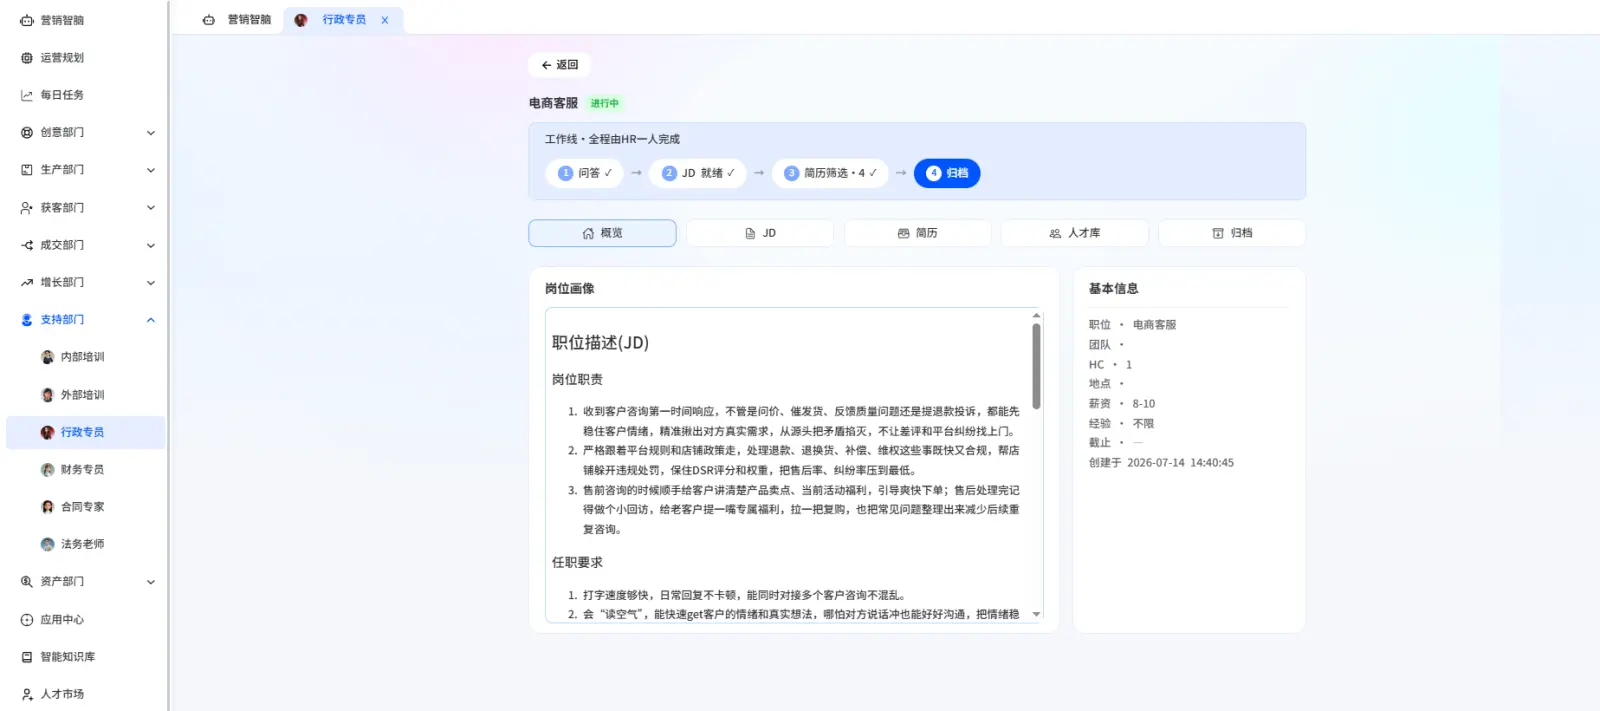Screen dimensions: 1600x711
Task: Click the robot icon in the 营销智脑 tab
Action: coord(208,20)
